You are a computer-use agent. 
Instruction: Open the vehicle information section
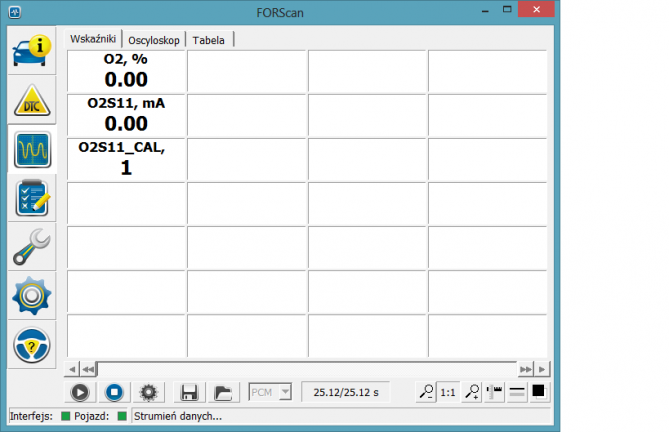pos(33,52)
